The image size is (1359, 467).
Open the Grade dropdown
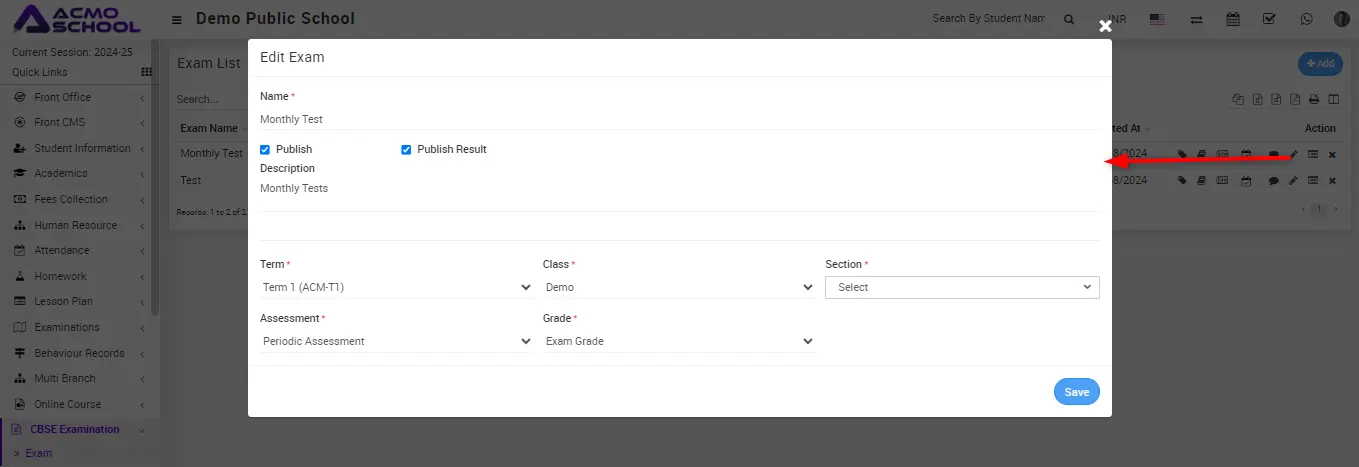(x=679, y=341)
